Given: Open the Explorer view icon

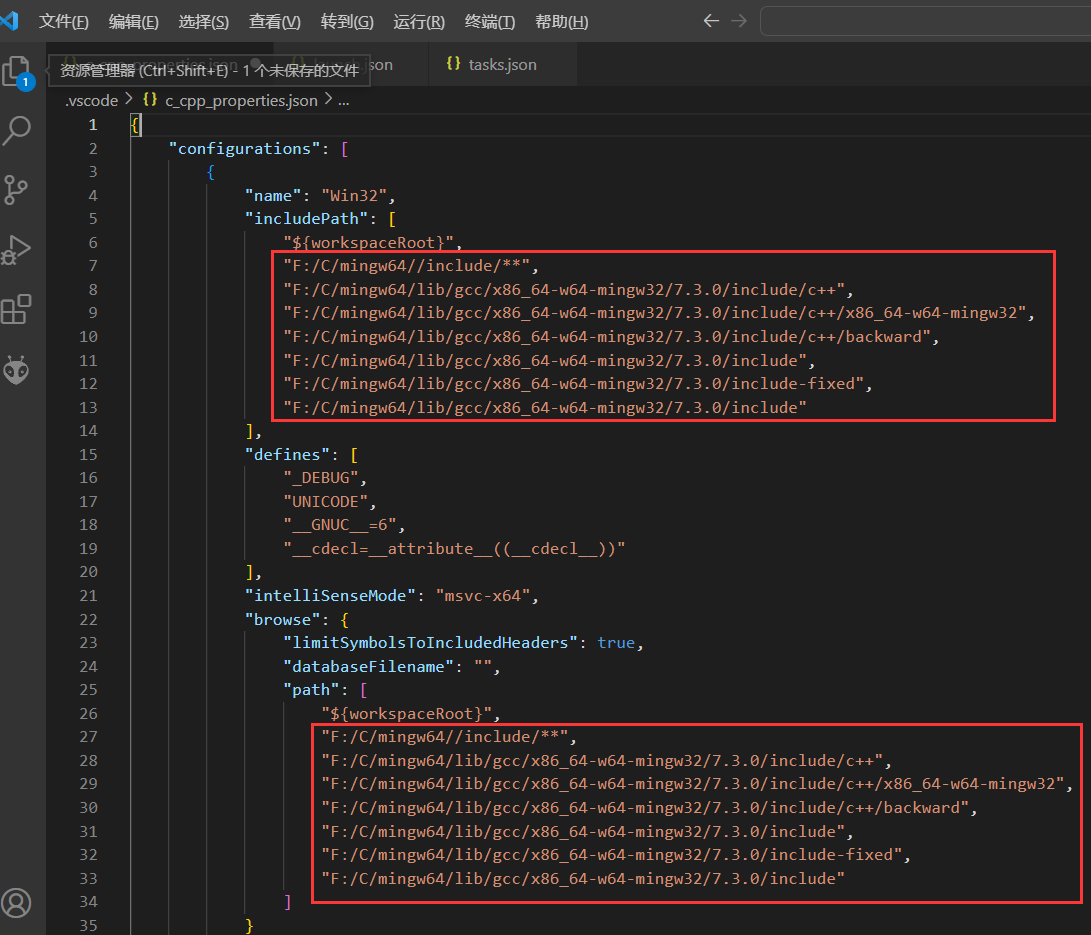Looking at the screenshot, I should coord(17,71).
